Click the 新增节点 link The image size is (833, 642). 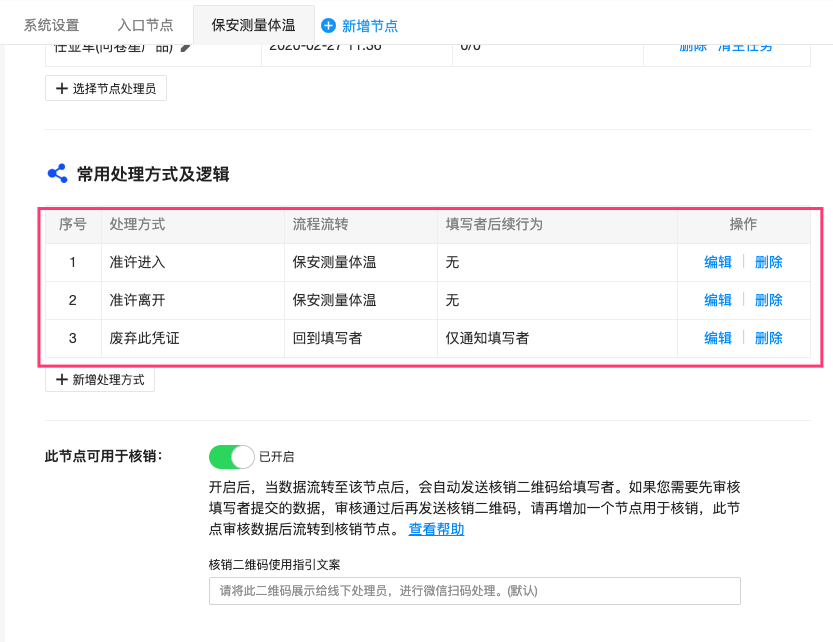[x=370, y=26]
